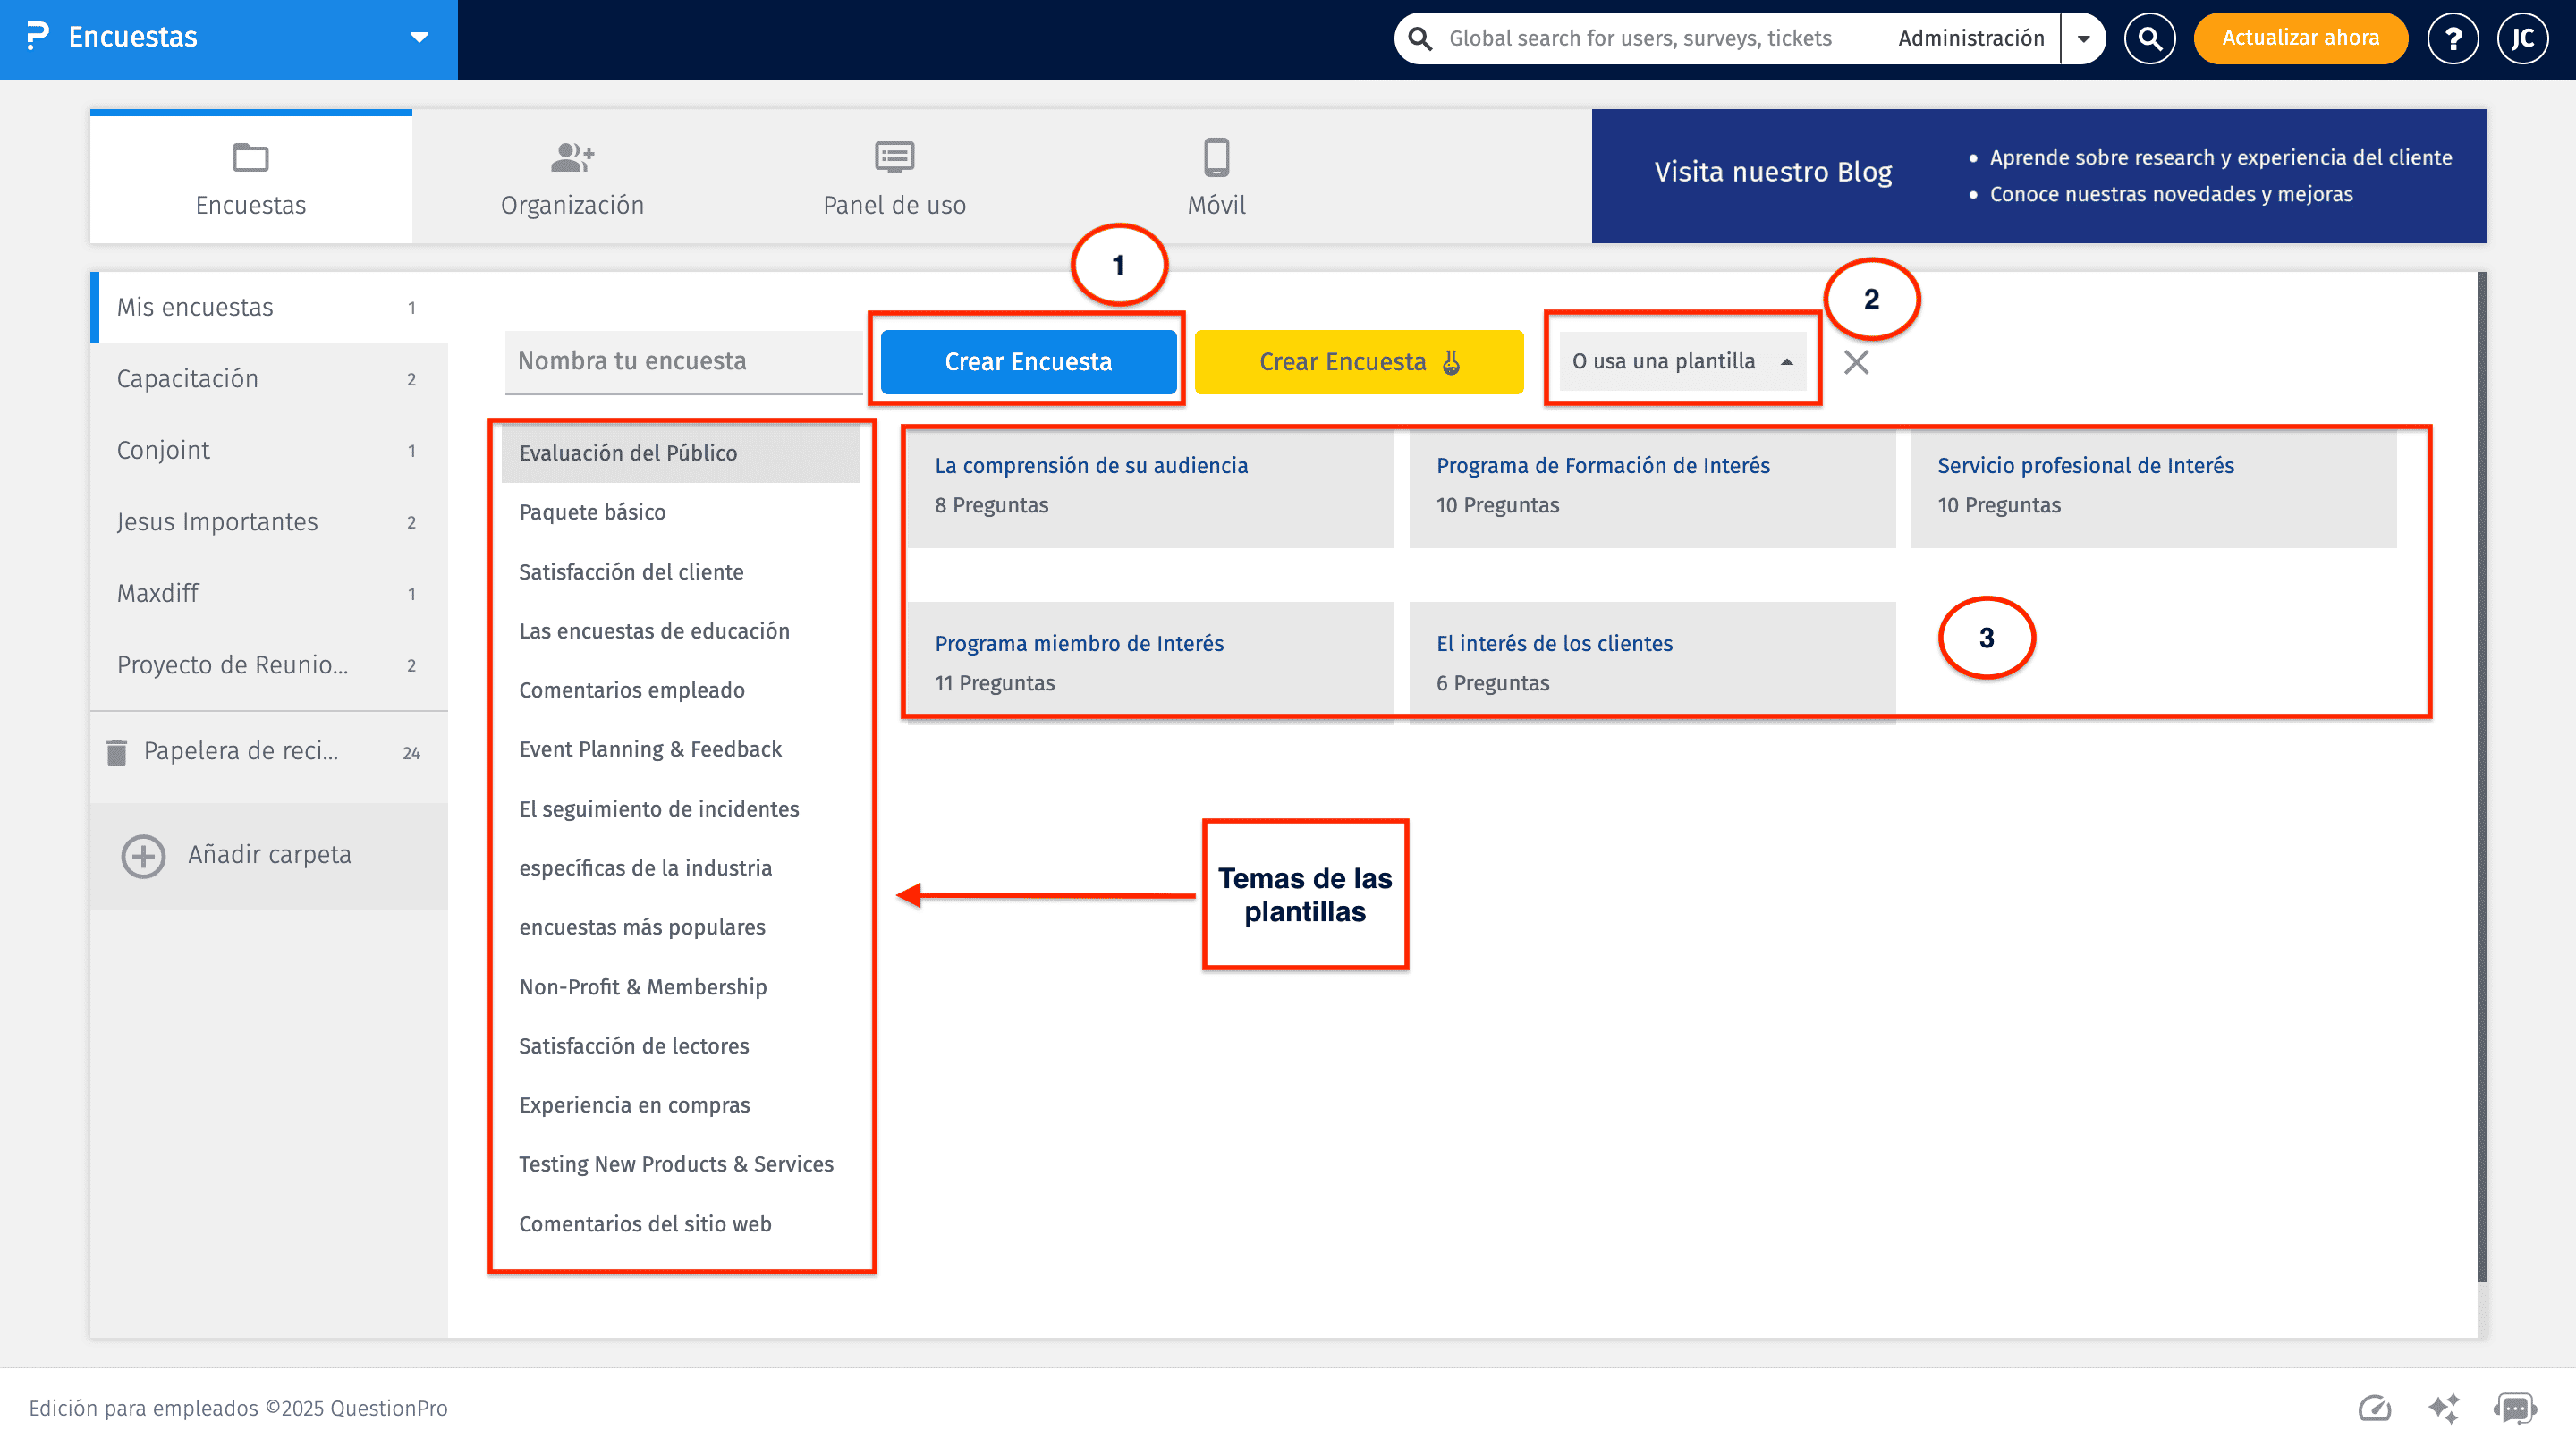Open the chat bubble icon in footer
The height and width of the screenshot is (1447, 2576).
click(2514, 1408)
